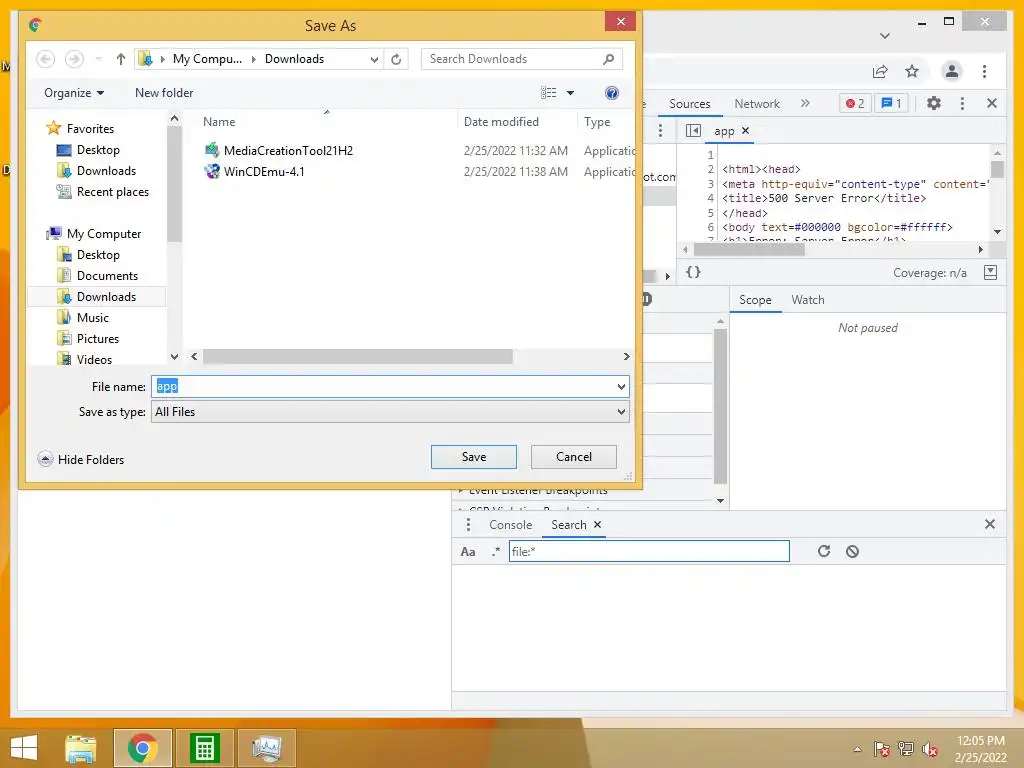Image resolution: width=1024 pixels, height=768 pixels.
Task: Click the Save button
Action: pyautogui.click(x=473, y=456)
